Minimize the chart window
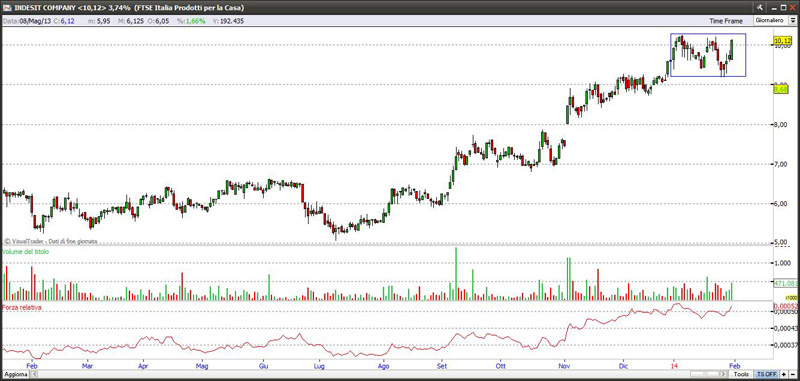 [774, 8]
